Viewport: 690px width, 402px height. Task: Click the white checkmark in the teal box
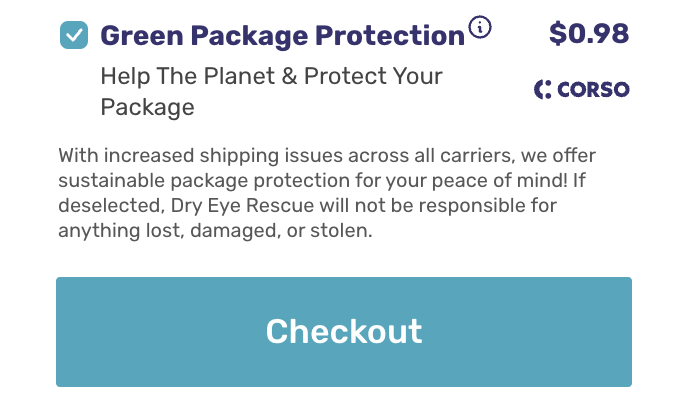click(74, 35)
